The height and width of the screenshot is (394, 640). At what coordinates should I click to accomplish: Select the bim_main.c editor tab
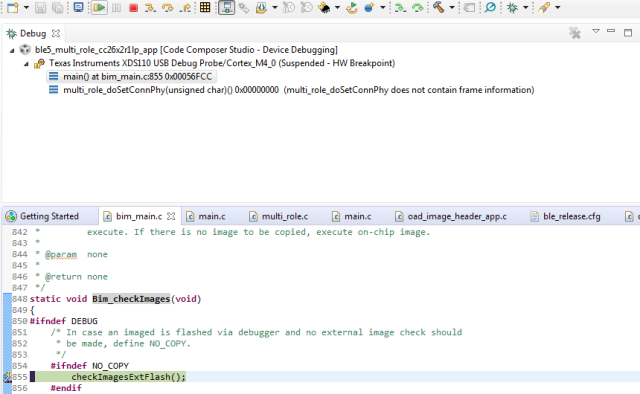click(x=139, y=216)
